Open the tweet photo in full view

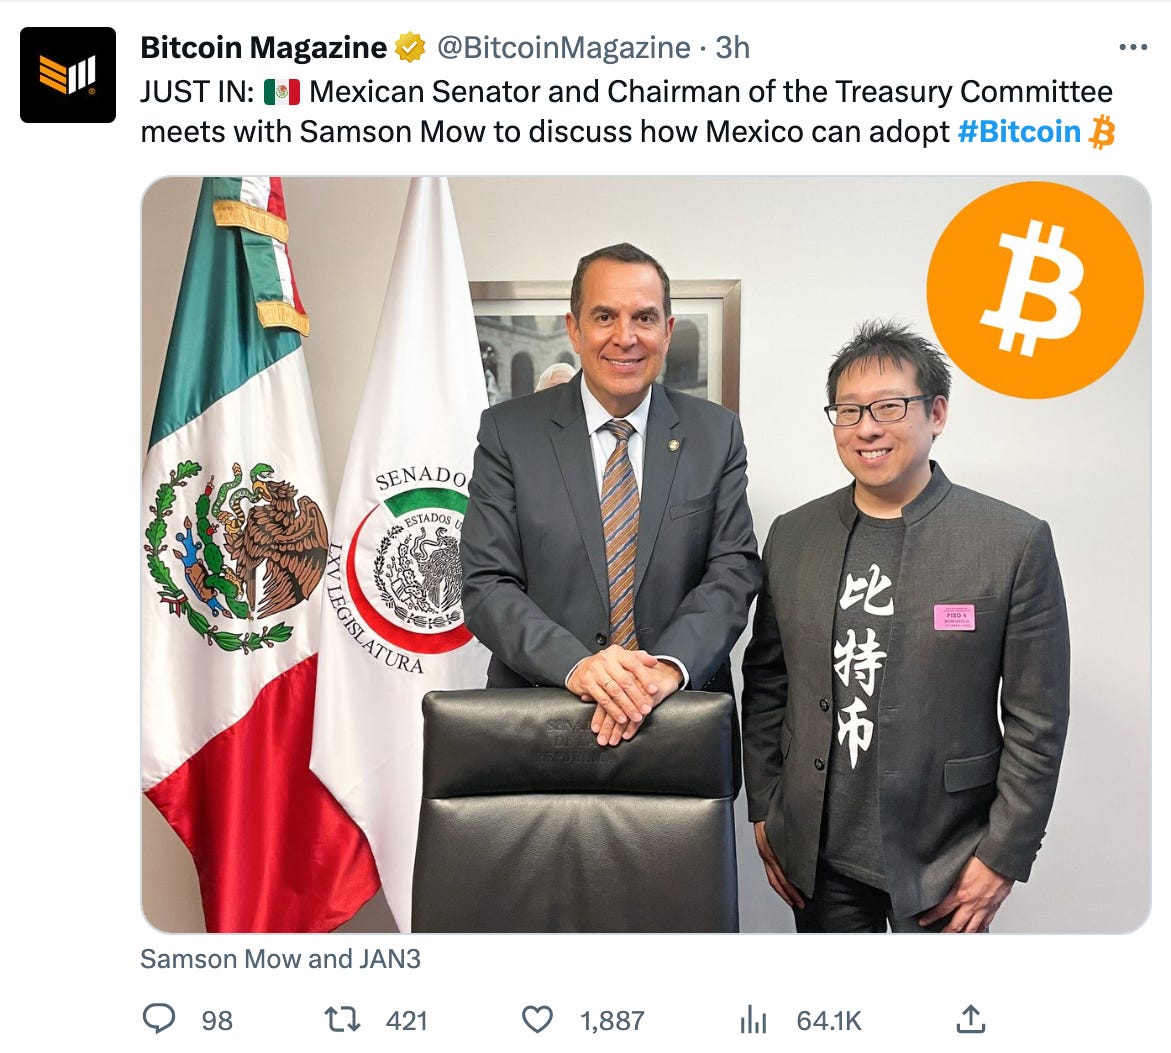[x=646, y=554]
